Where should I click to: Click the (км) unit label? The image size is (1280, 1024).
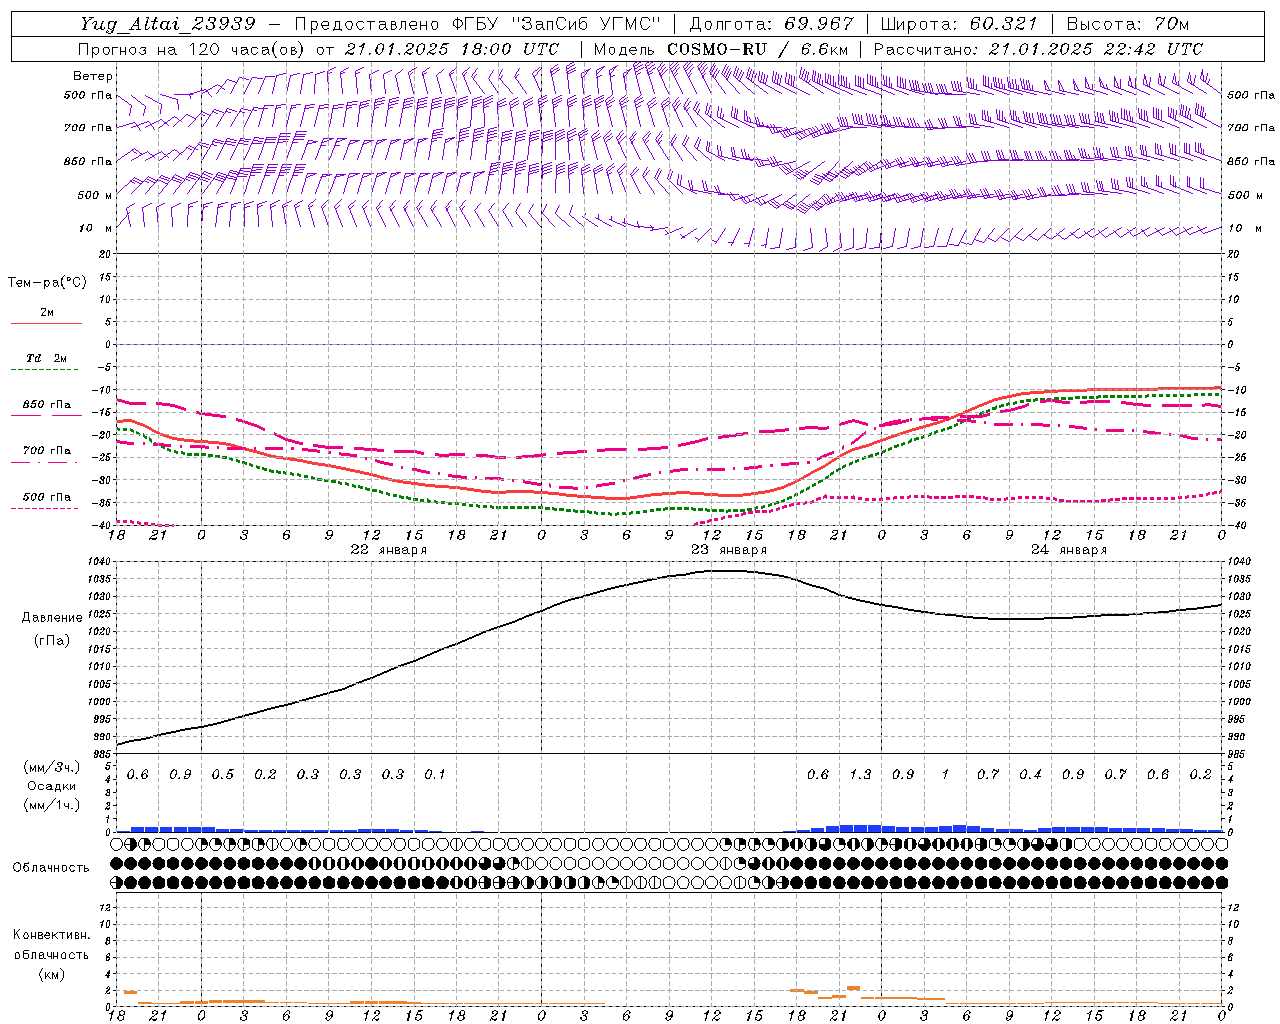coord(51,973)
